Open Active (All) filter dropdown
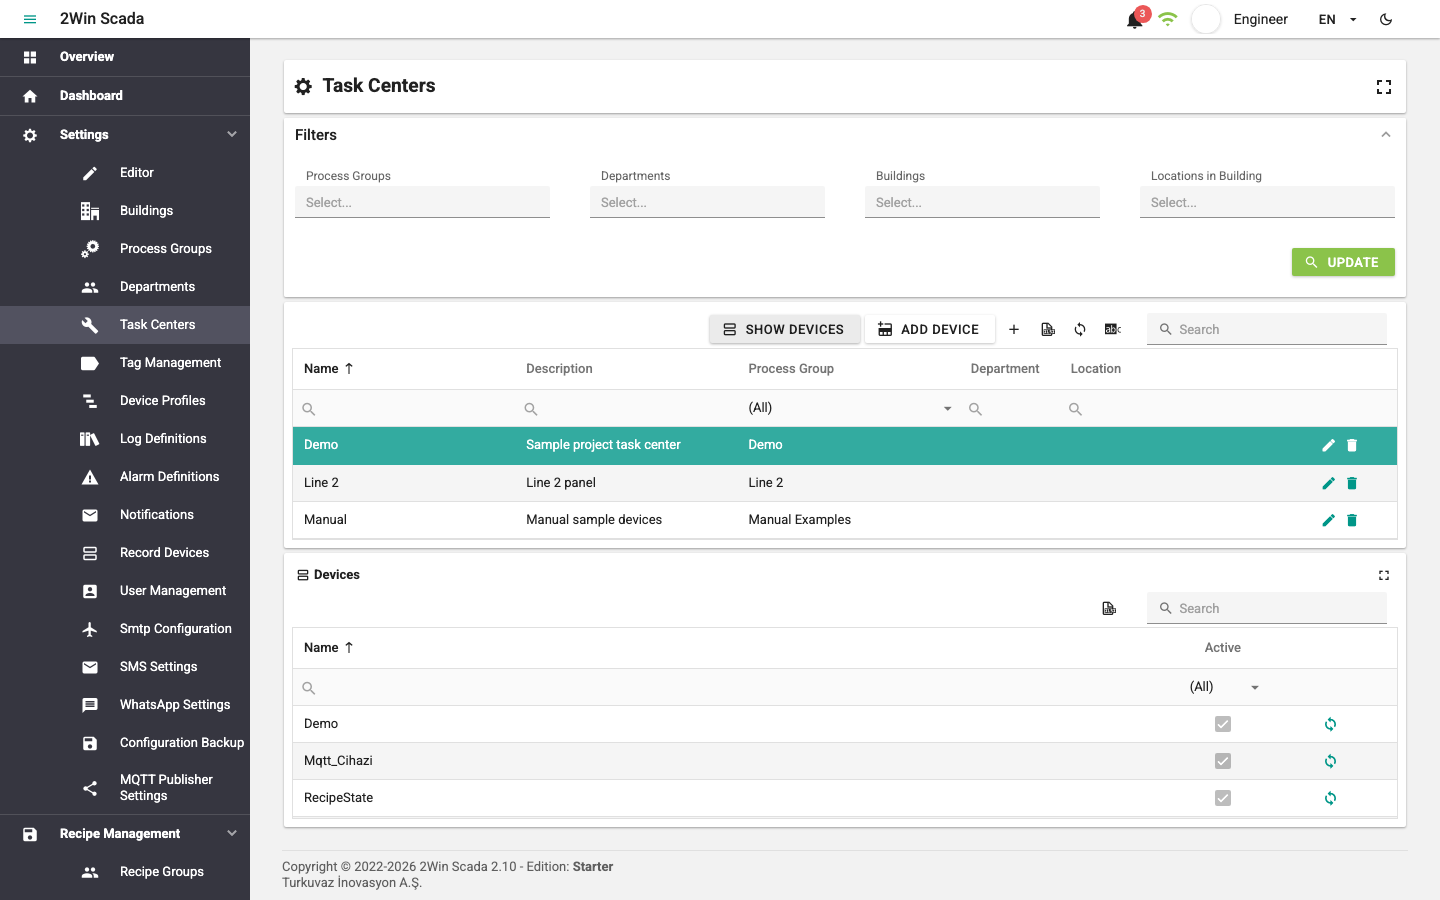 point(1223,687)
